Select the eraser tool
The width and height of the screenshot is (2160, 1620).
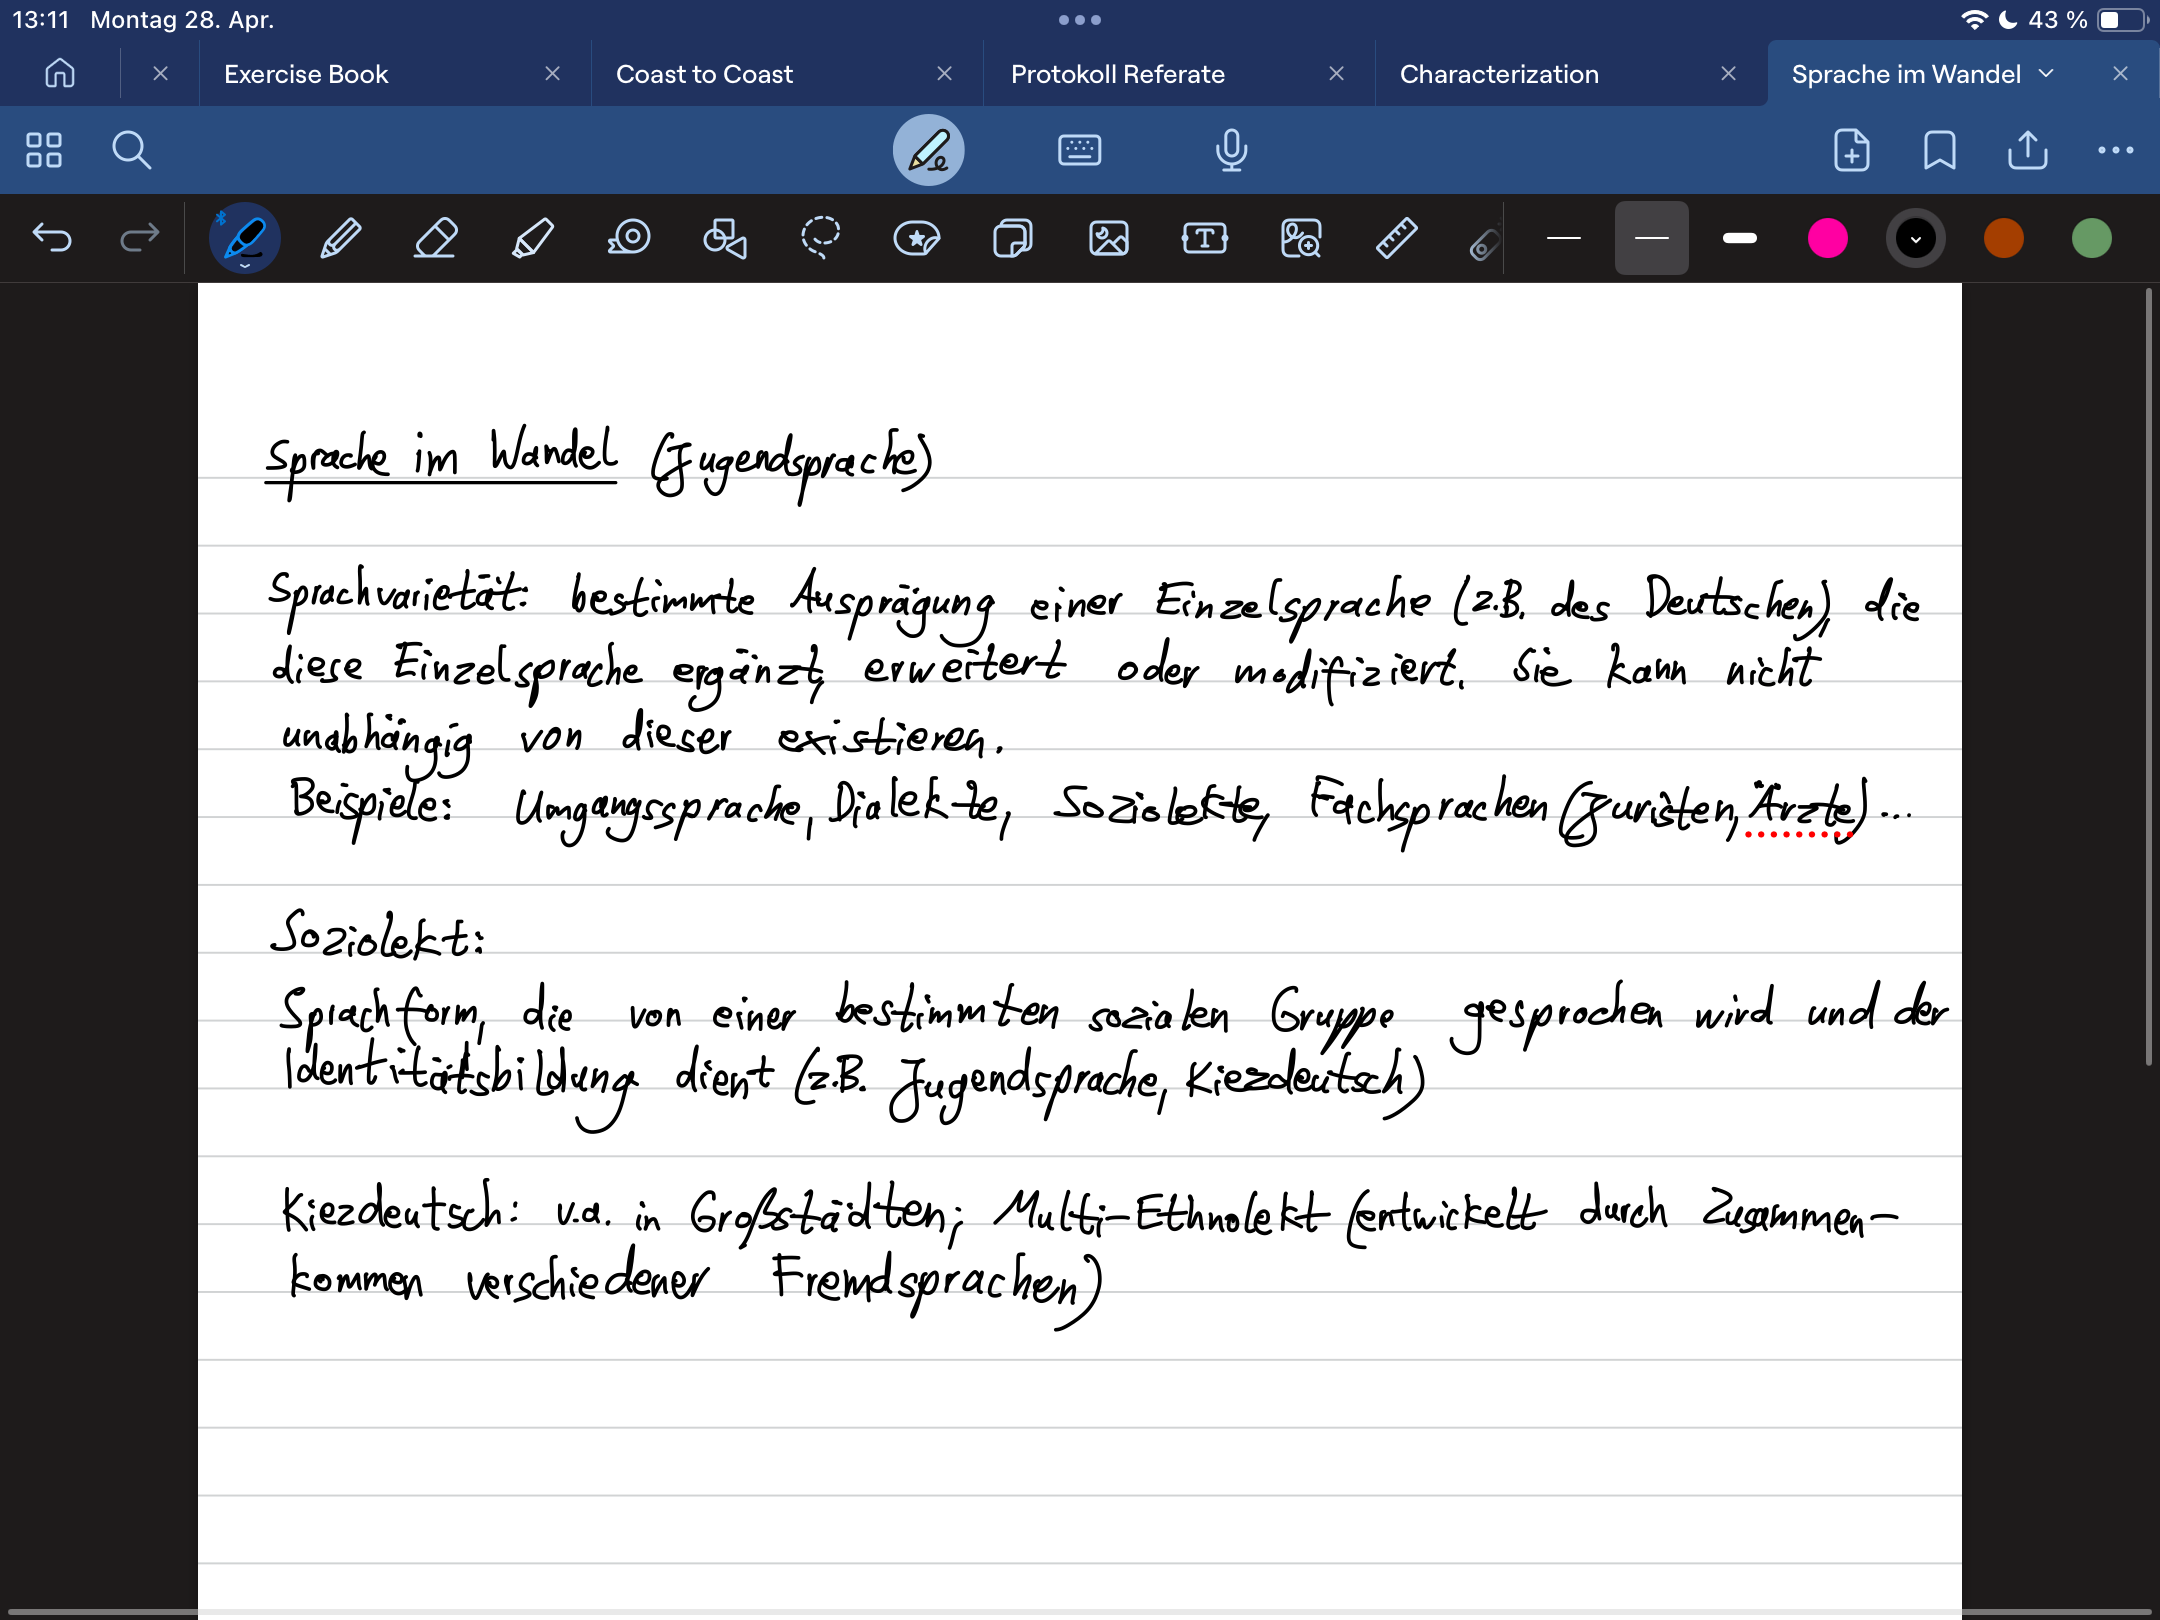[x=436, y=238]
